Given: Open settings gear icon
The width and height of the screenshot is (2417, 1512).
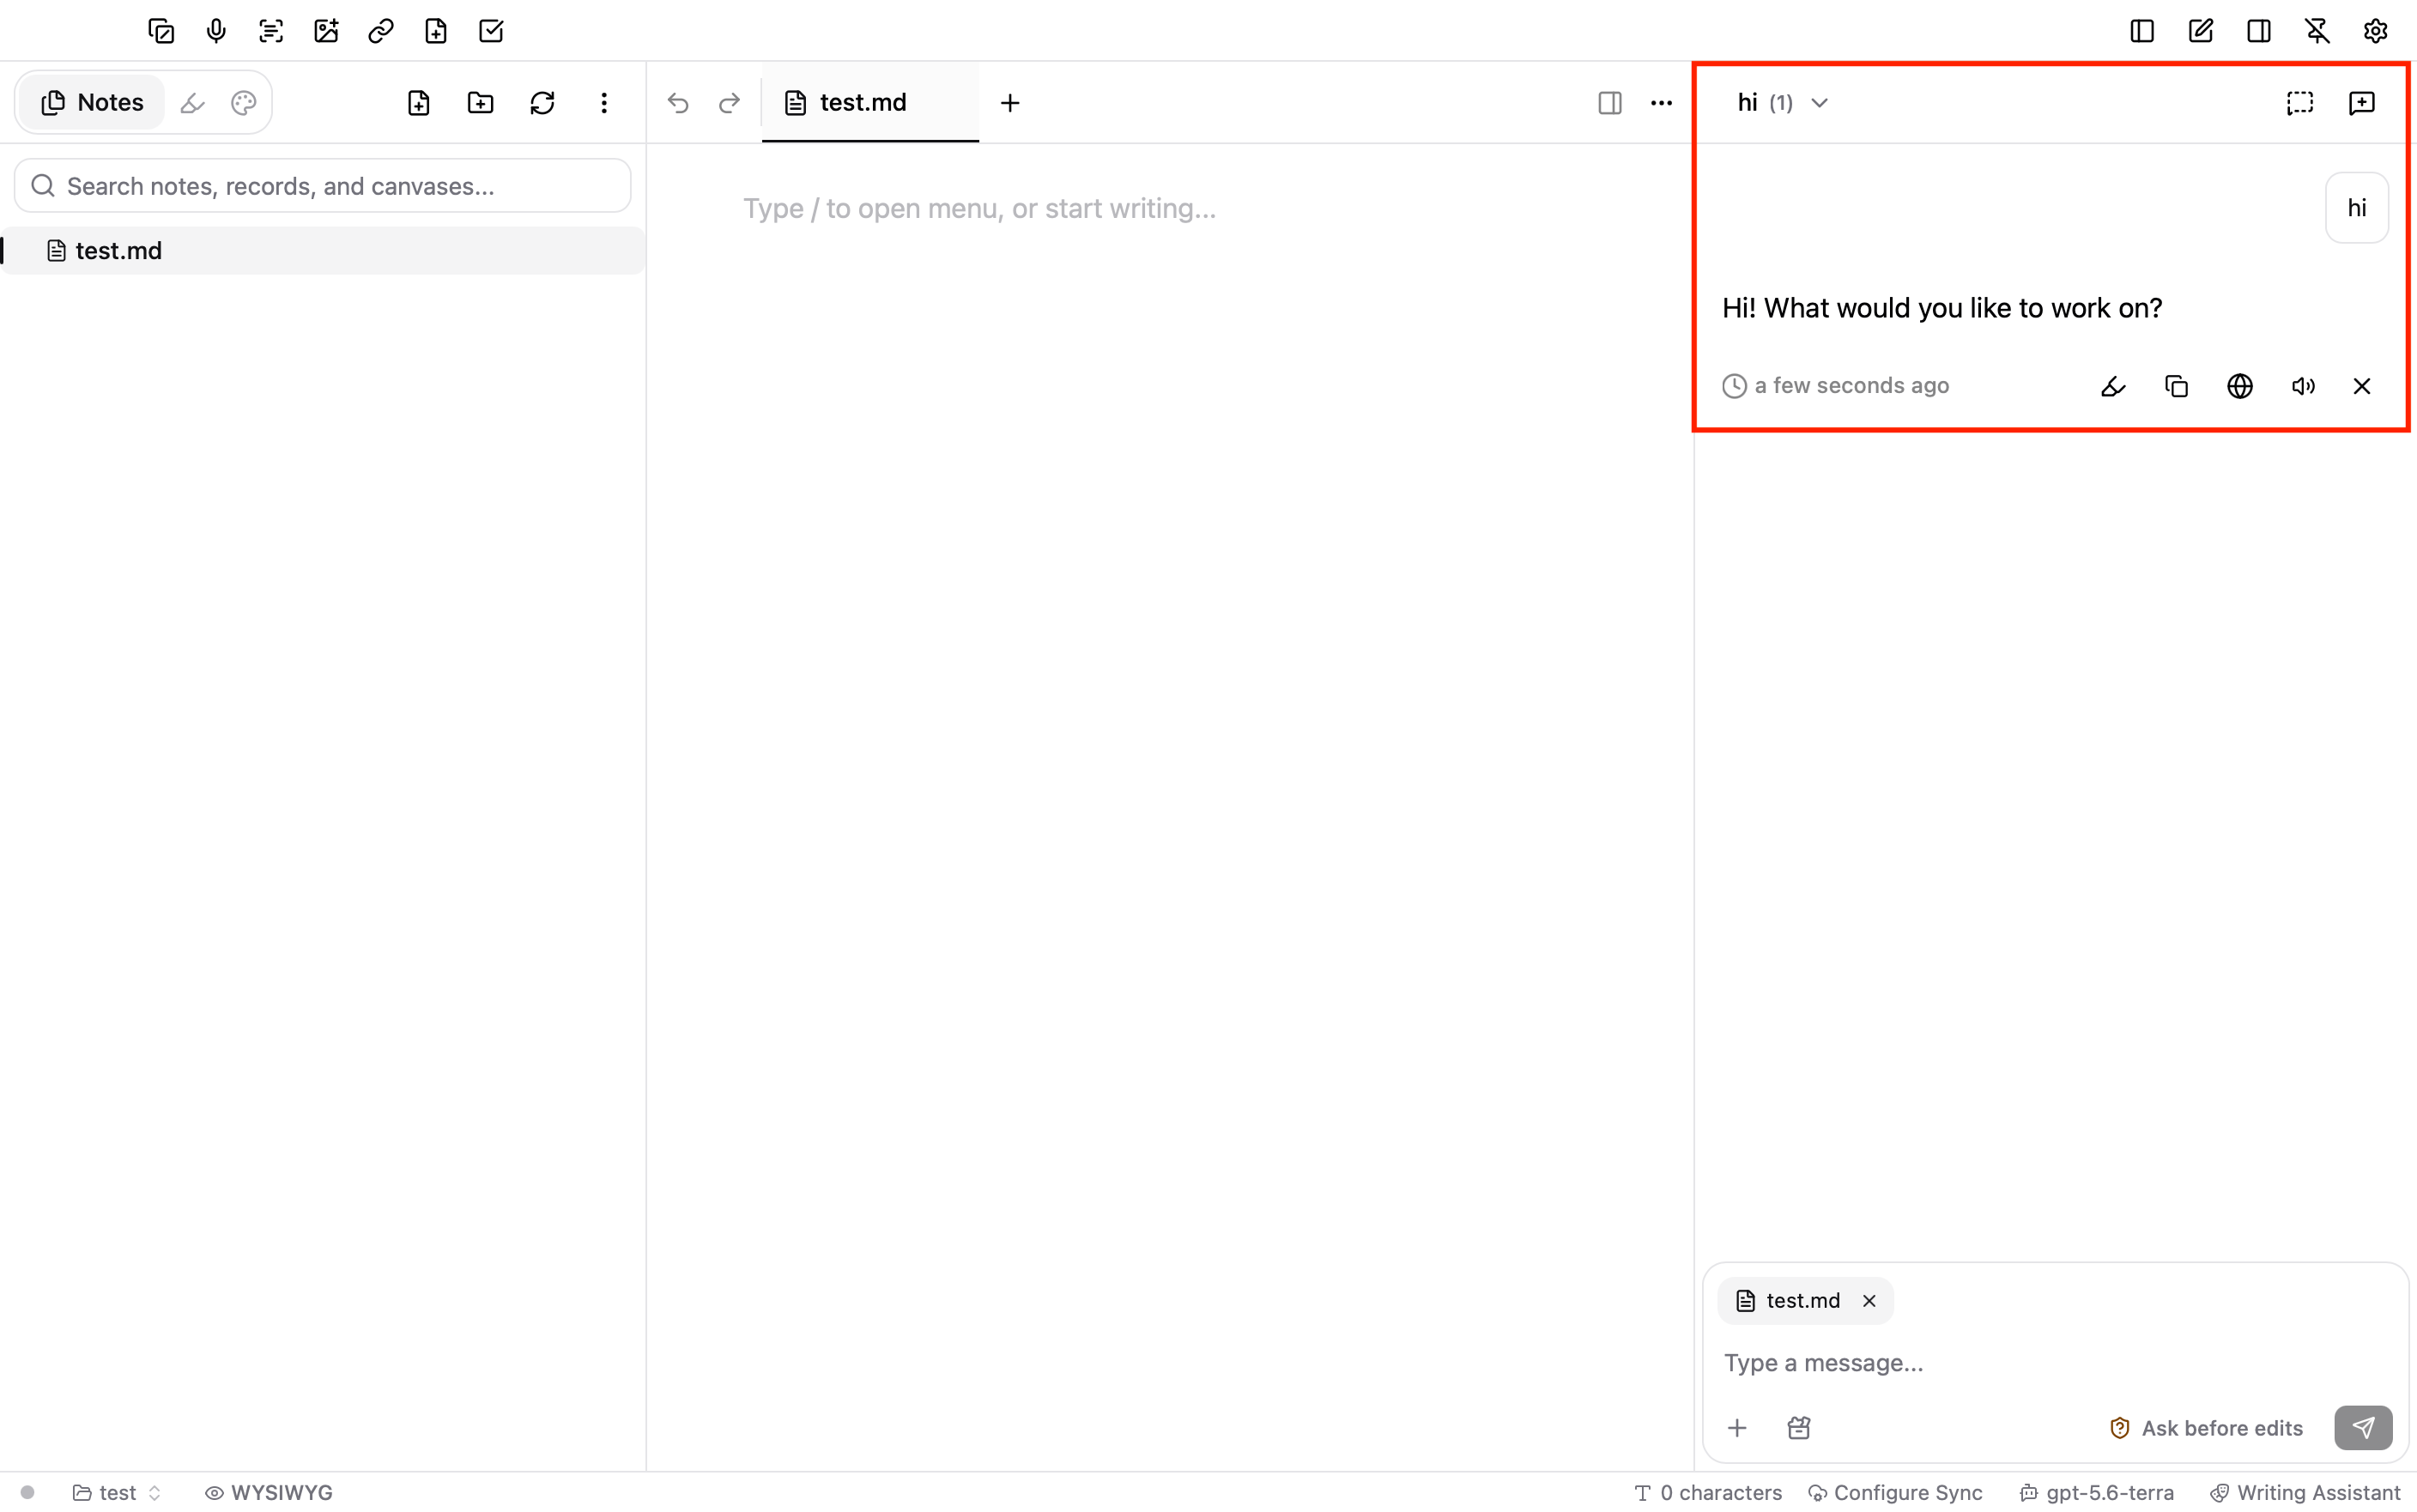Looking at the screenshot, I should click(x=2376, y=31).
